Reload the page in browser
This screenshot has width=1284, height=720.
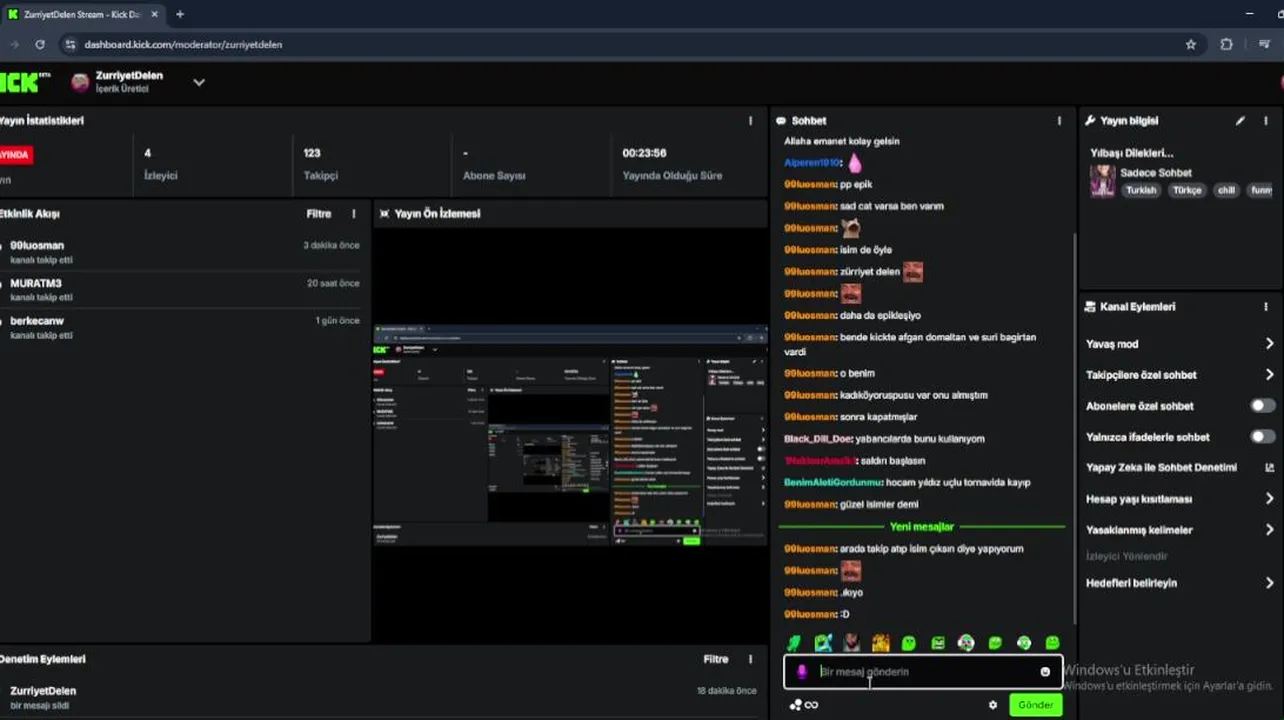[x=40, y=44]
